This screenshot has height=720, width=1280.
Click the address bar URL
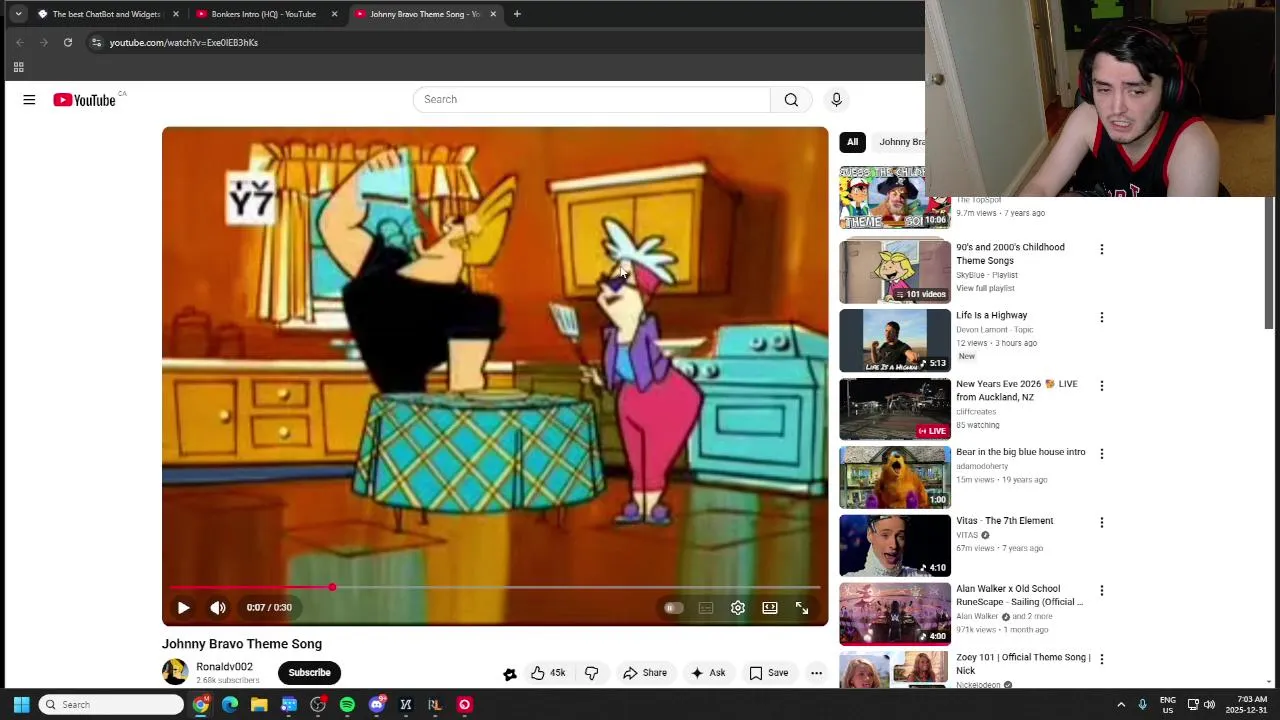tap(184, 42)
